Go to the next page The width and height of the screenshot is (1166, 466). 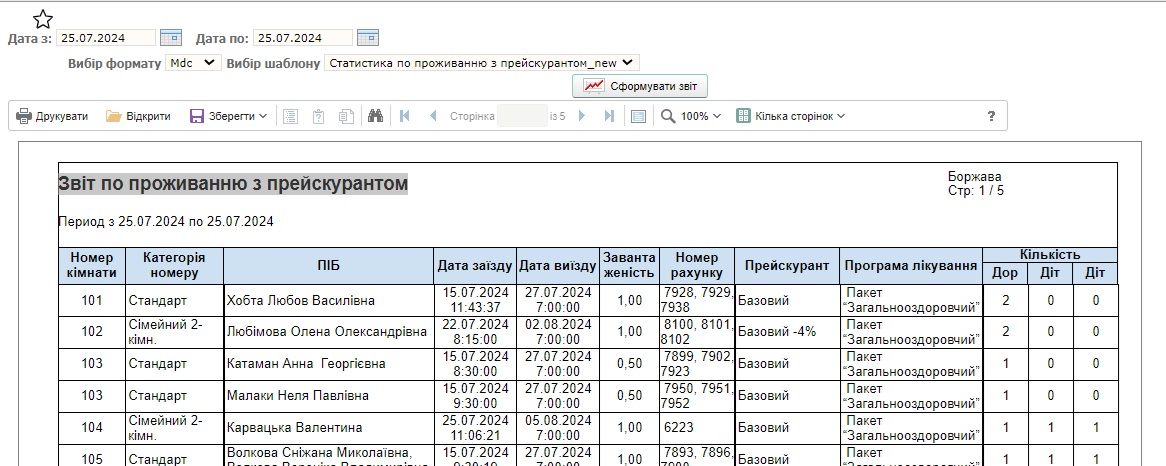[x=582, y=116]
